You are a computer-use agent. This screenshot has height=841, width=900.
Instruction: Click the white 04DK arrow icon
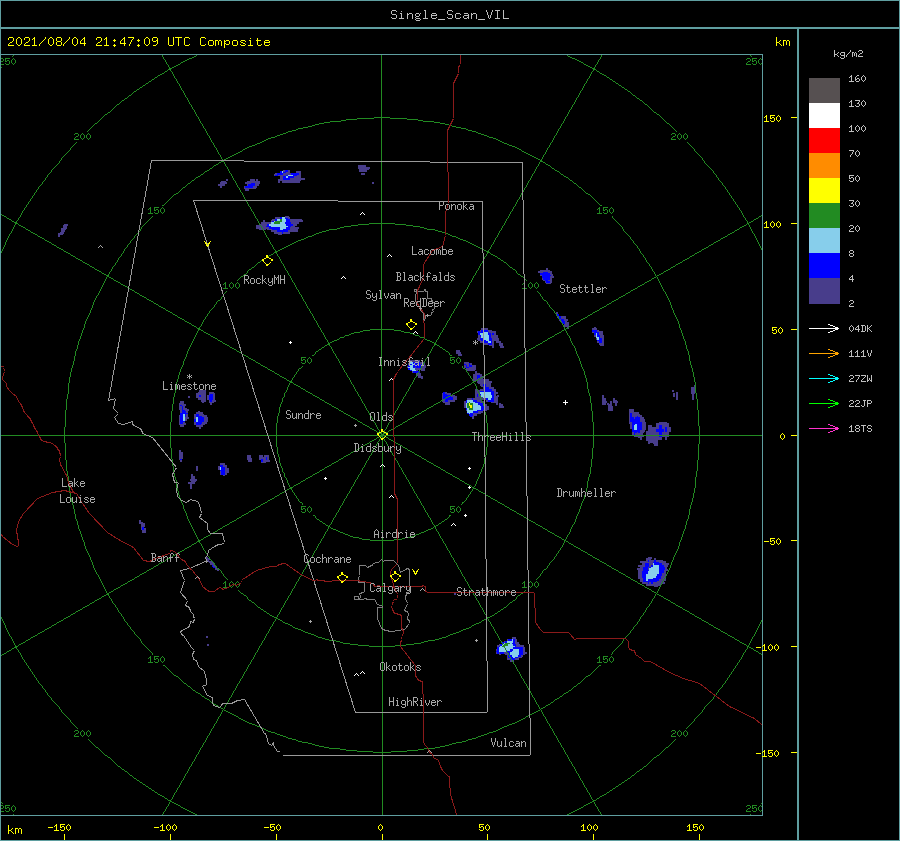tap(824, 328)
